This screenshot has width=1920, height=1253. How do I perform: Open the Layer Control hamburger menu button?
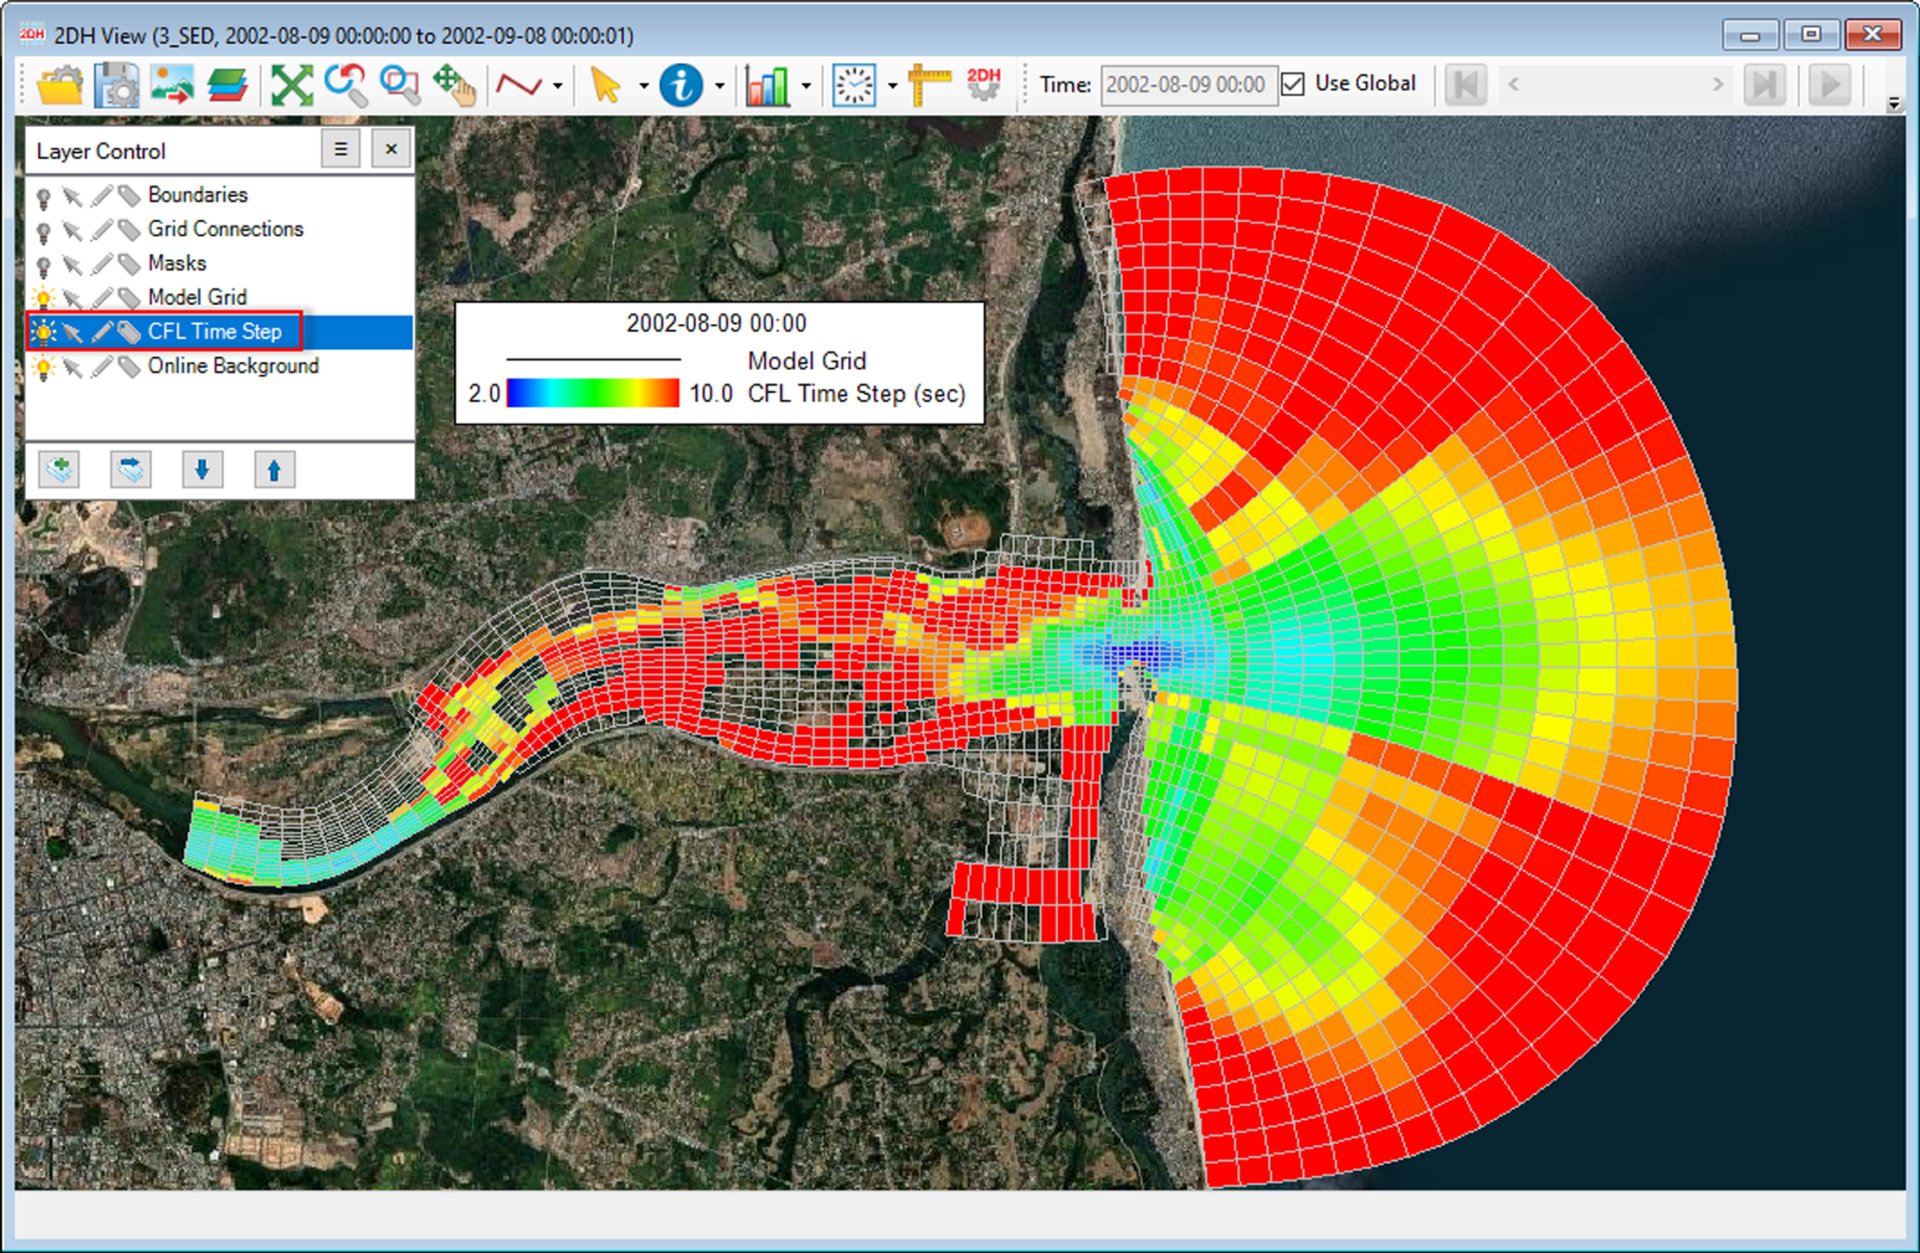click(341, 150)
